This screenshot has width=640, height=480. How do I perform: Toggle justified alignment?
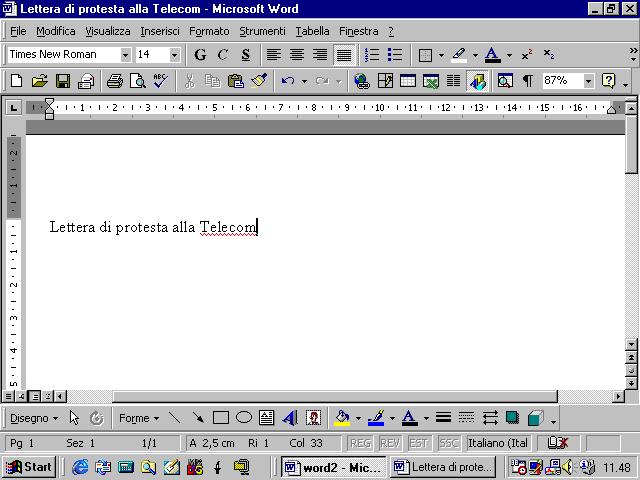(x=344, y=54)
